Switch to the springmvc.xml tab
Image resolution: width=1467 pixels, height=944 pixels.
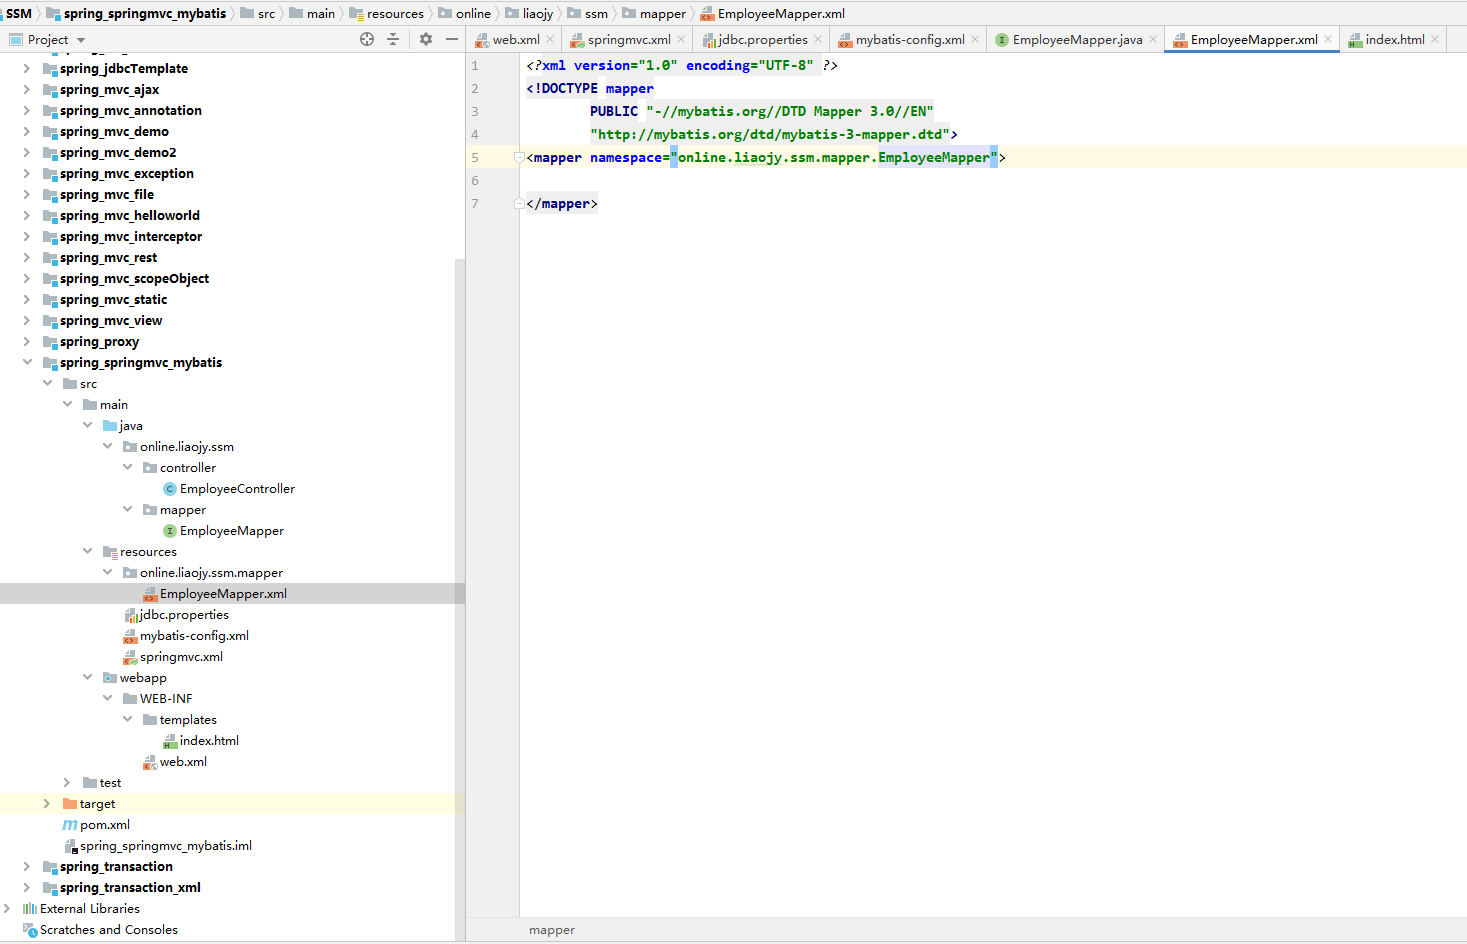(x=629, y=40)
